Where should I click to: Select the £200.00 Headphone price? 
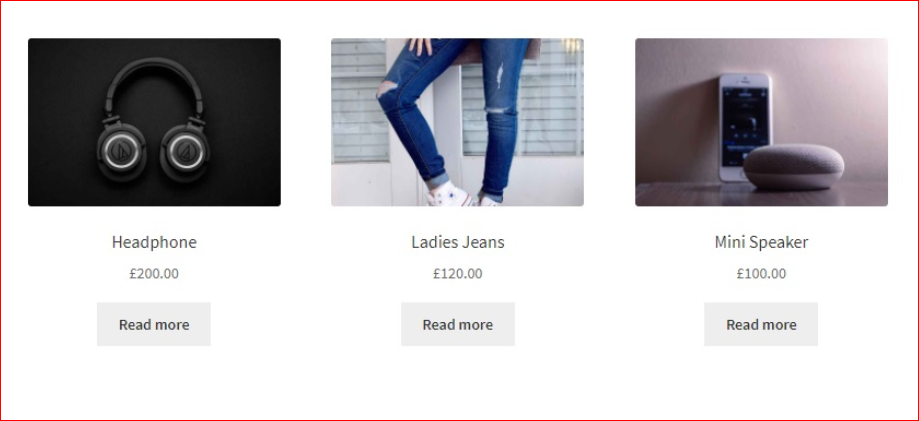pyautogui.click(x=154, y=273)
